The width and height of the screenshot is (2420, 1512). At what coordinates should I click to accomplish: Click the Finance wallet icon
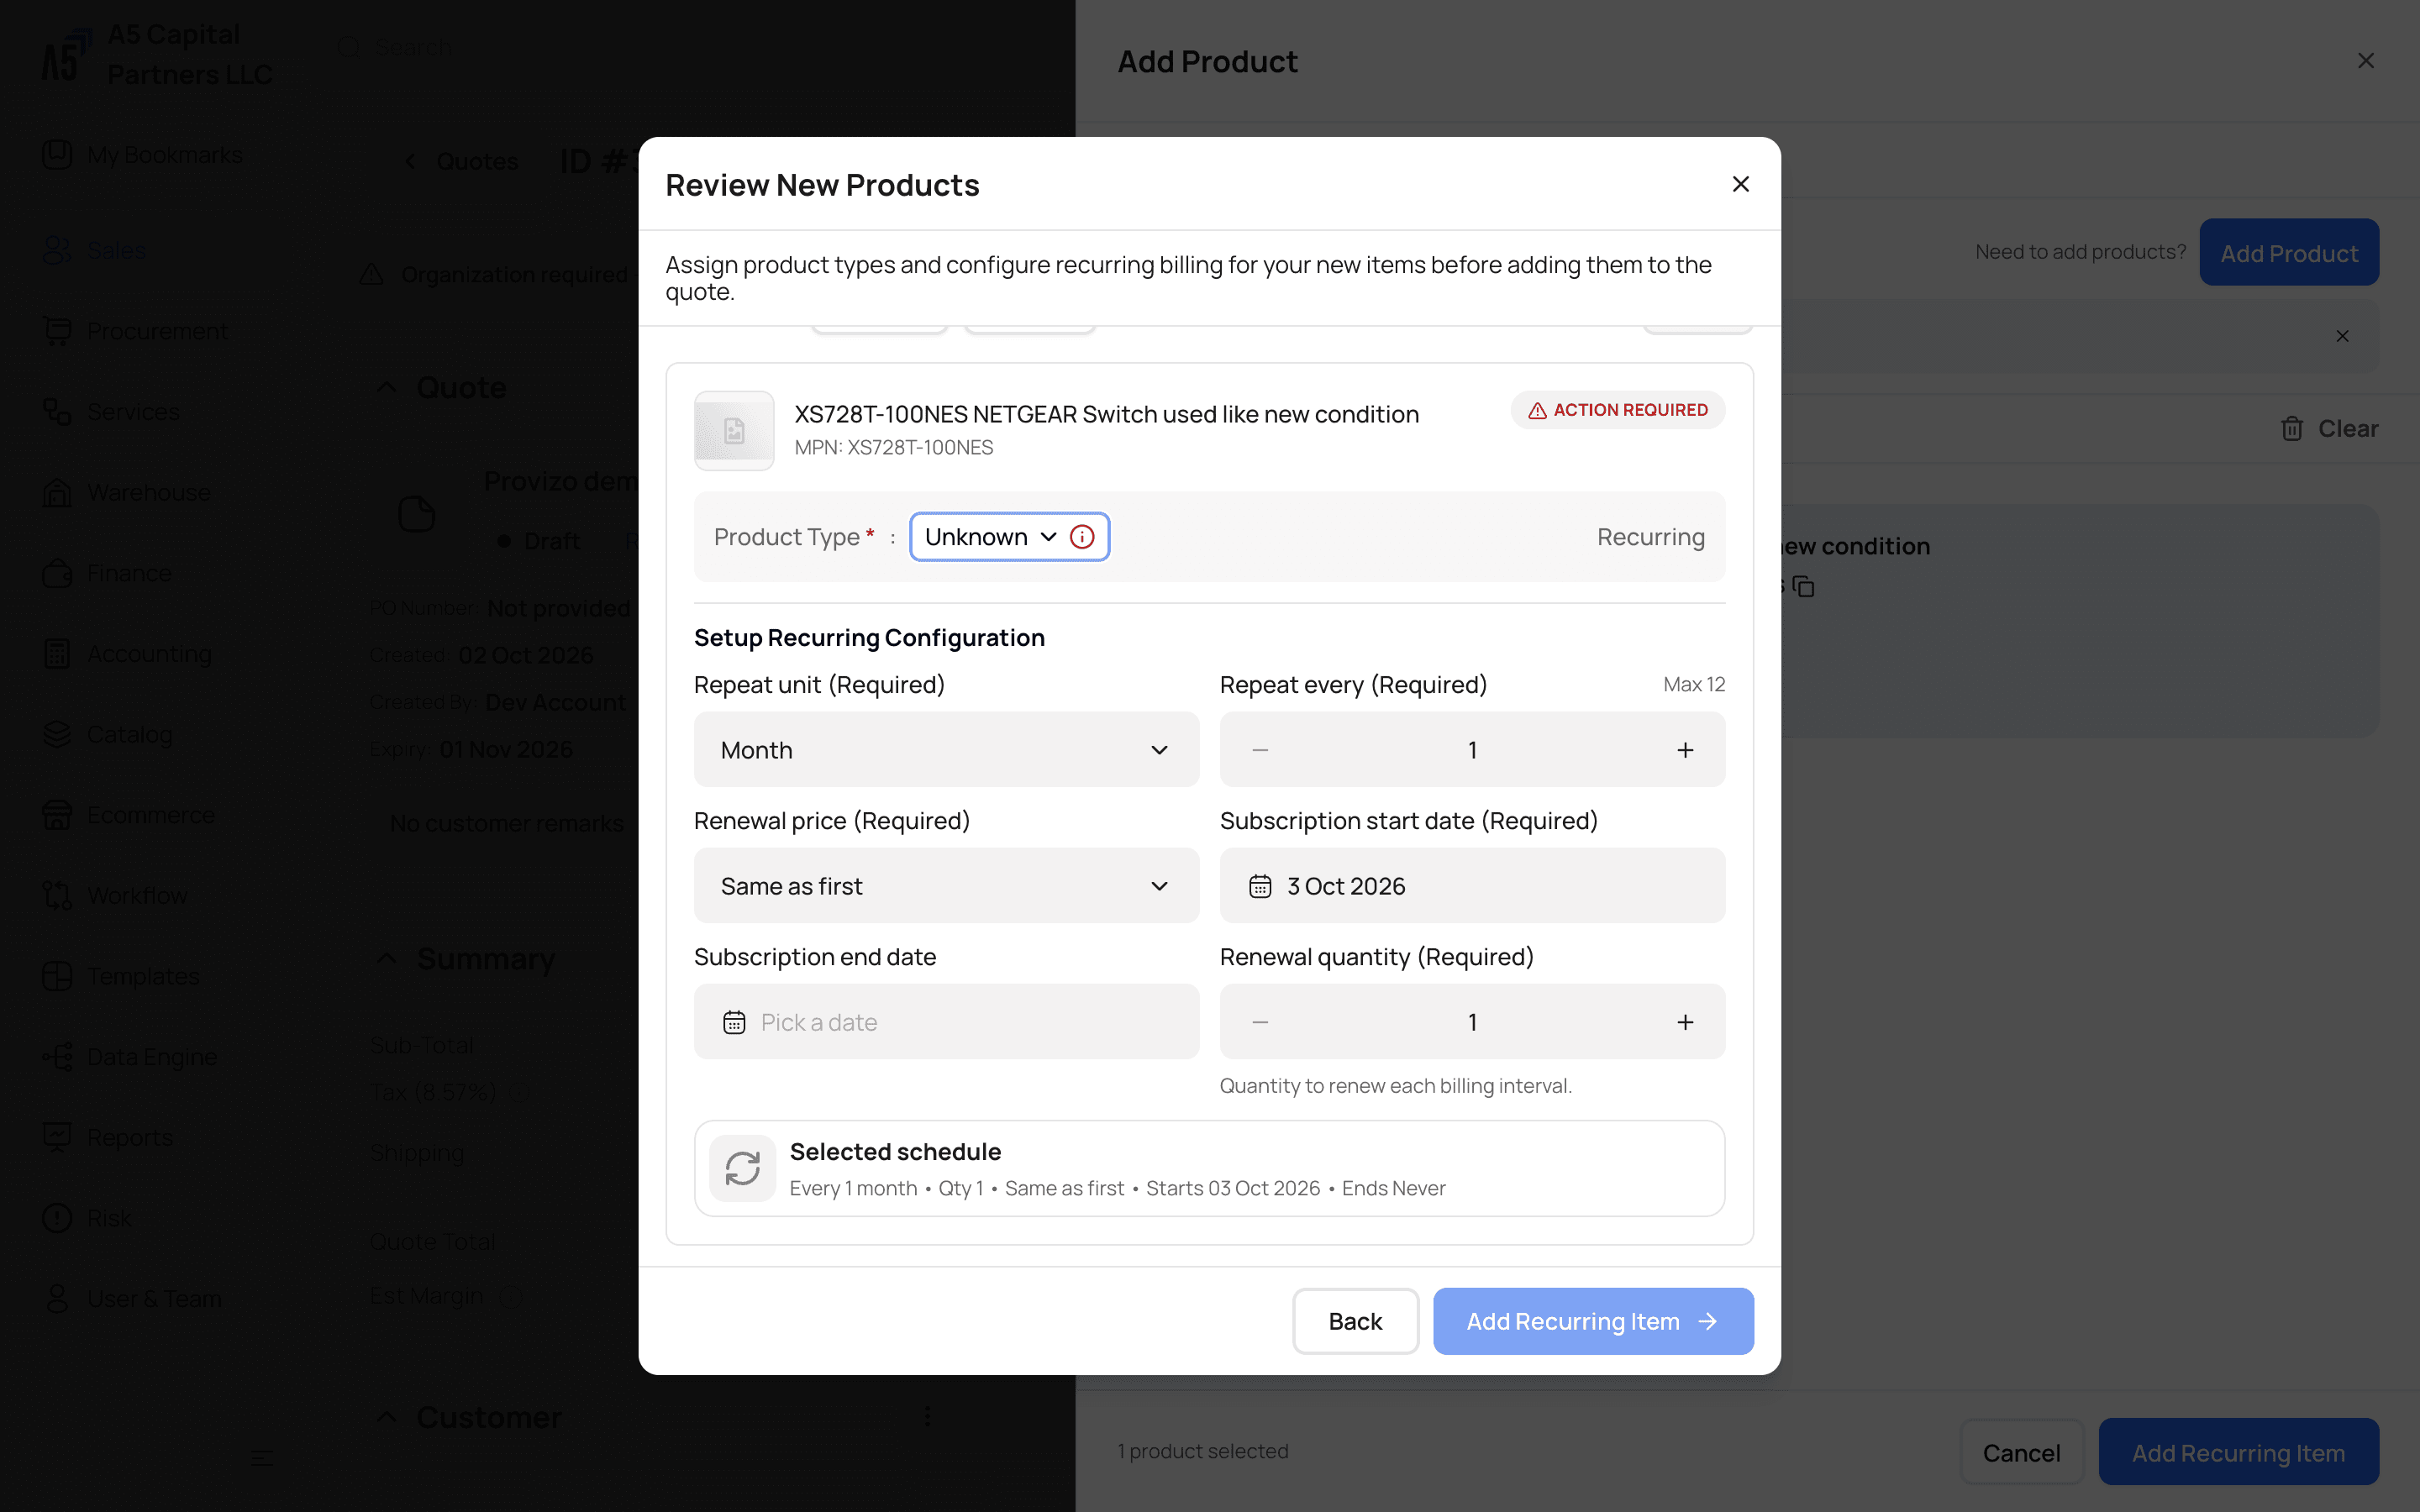pyautogui.click(x=57, y=573)
